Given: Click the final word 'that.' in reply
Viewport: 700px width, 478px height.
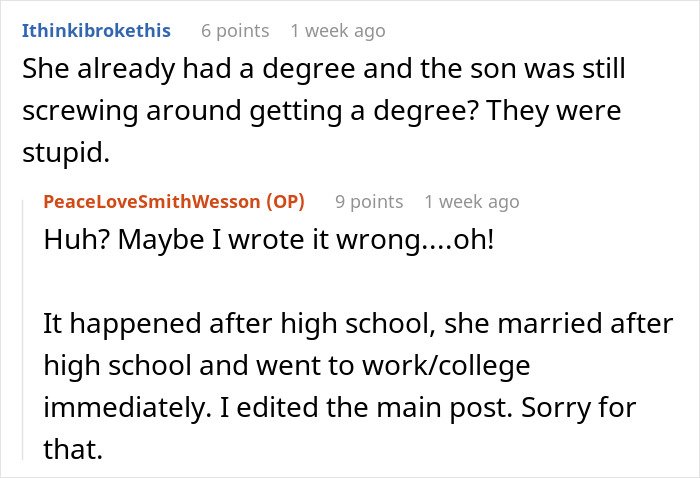Looking at the screenshot, I should click(73, 450).
